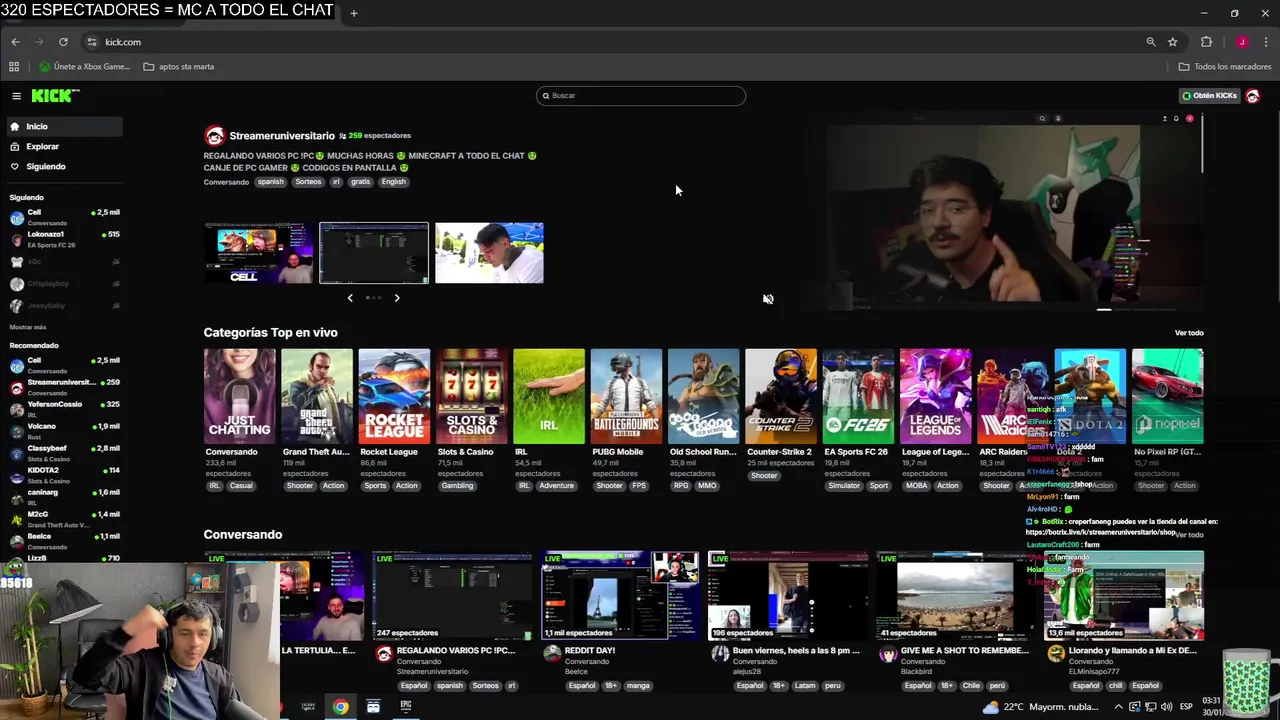Open the volume speaker tray icon
1280x720 pixels.
pyautogui.click(x=1166, y=707)
